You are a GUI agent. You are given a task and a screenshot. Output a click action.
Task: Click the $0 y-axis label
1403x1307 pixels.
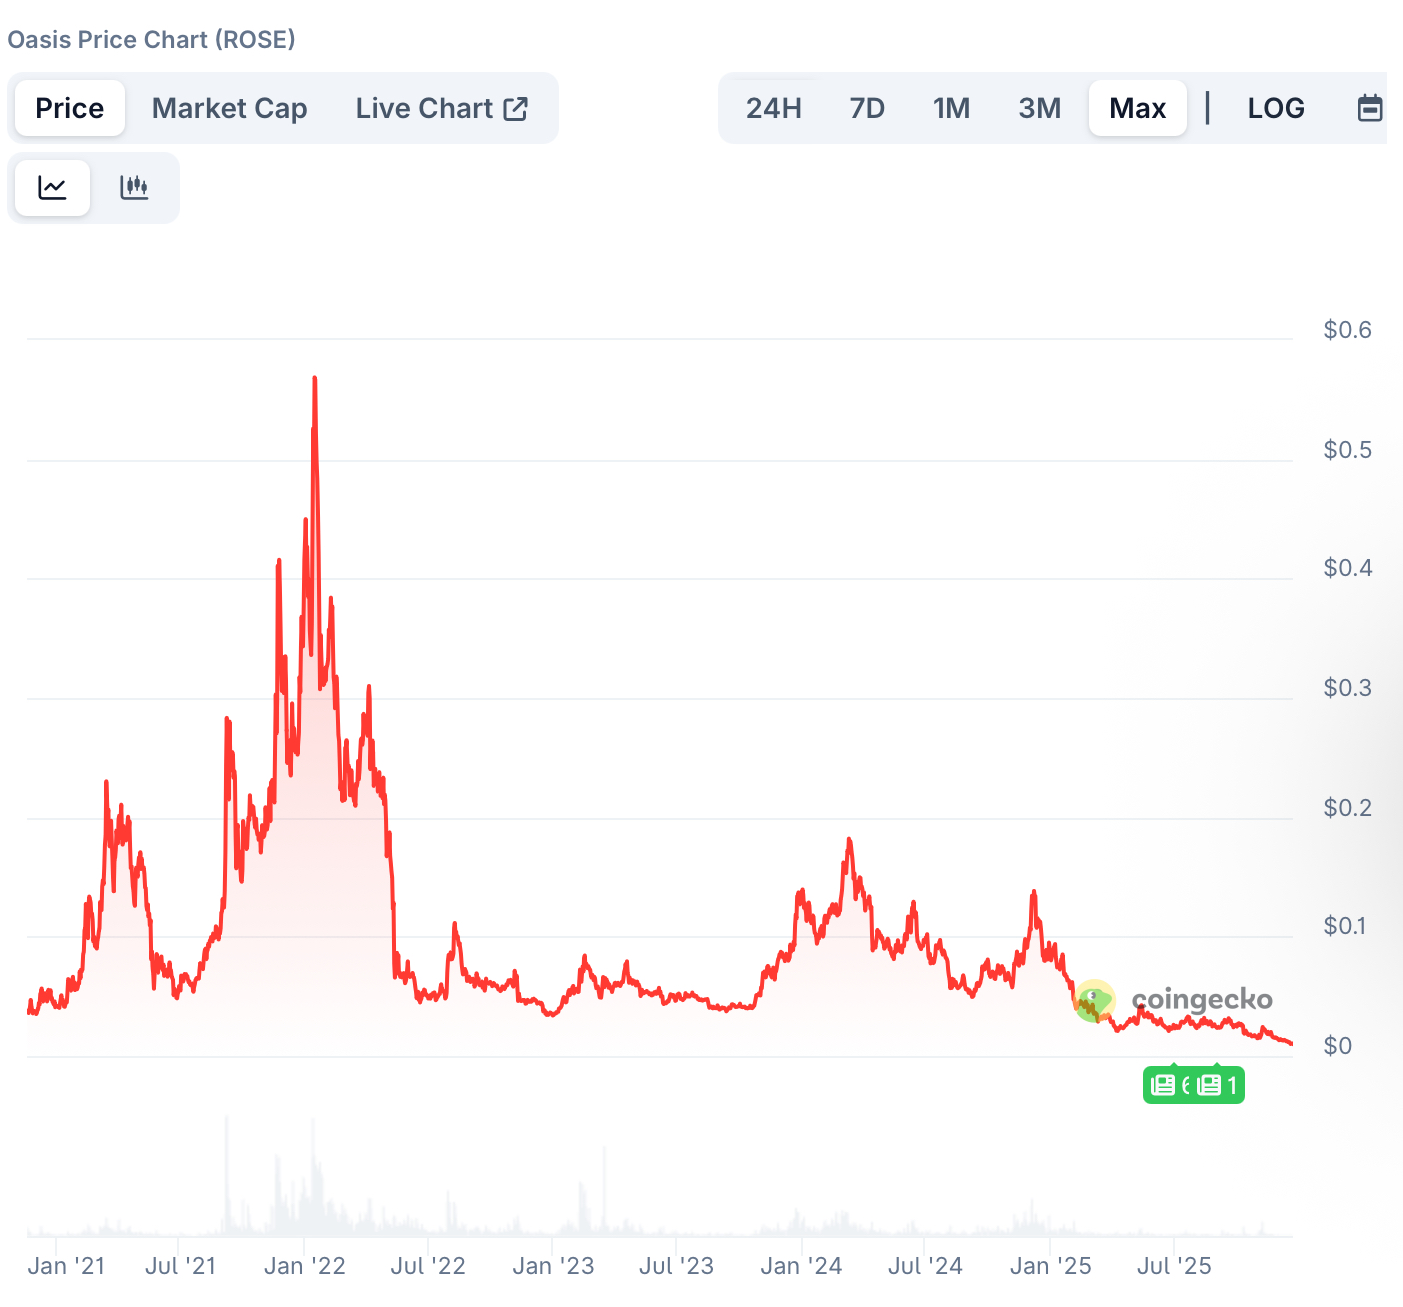point(1337,1046)
